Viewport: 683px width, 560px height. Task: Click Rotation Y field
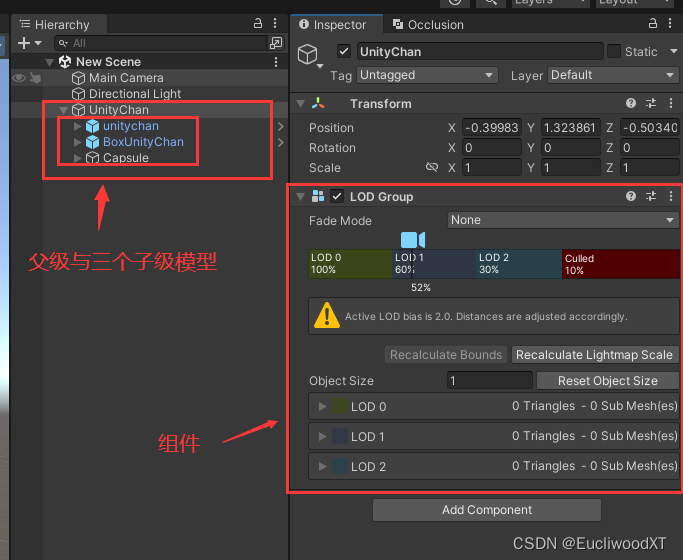point(570,148)
